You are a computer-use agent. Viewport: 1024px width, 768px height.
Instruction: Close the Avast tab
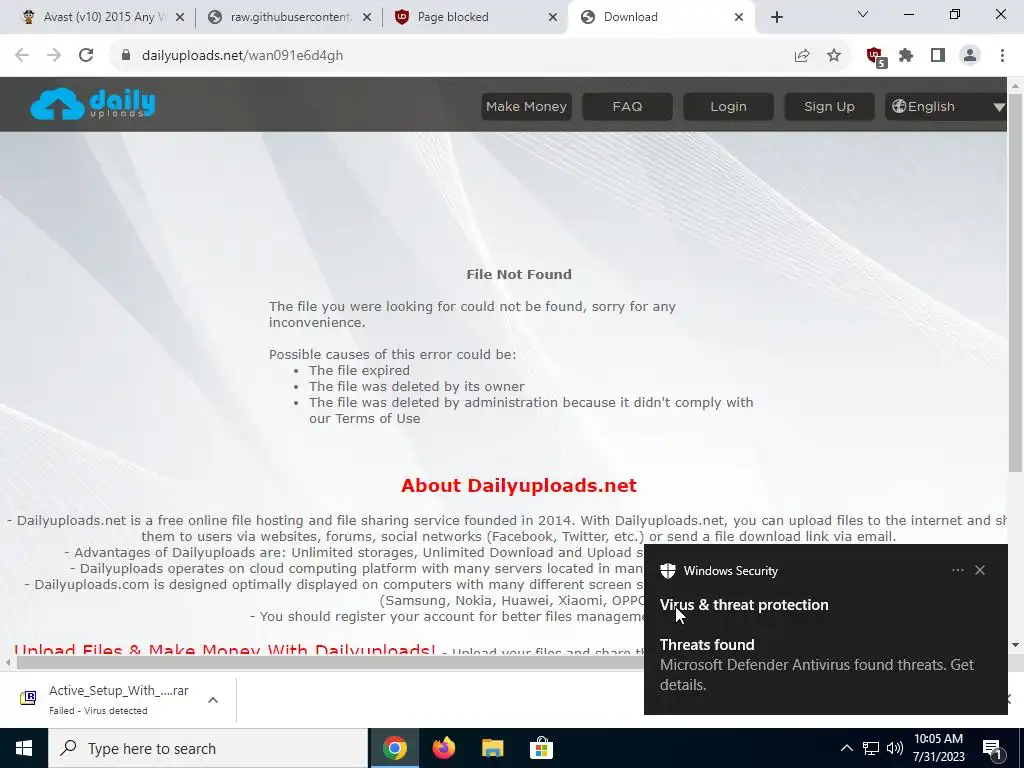pyautogui.click(x=180, y=18)
